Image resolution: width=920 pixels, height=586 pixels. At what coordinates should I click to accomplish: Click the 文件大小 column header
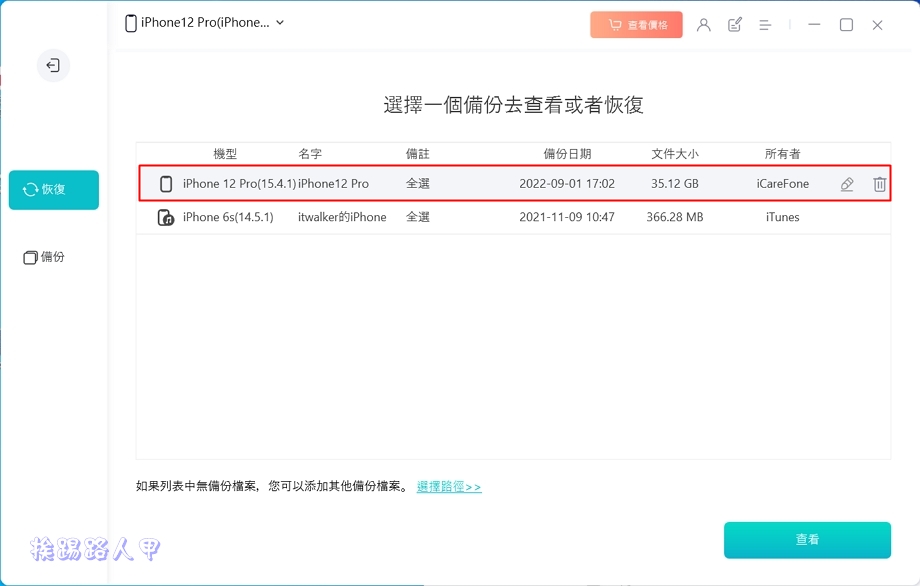pos(675,154)
